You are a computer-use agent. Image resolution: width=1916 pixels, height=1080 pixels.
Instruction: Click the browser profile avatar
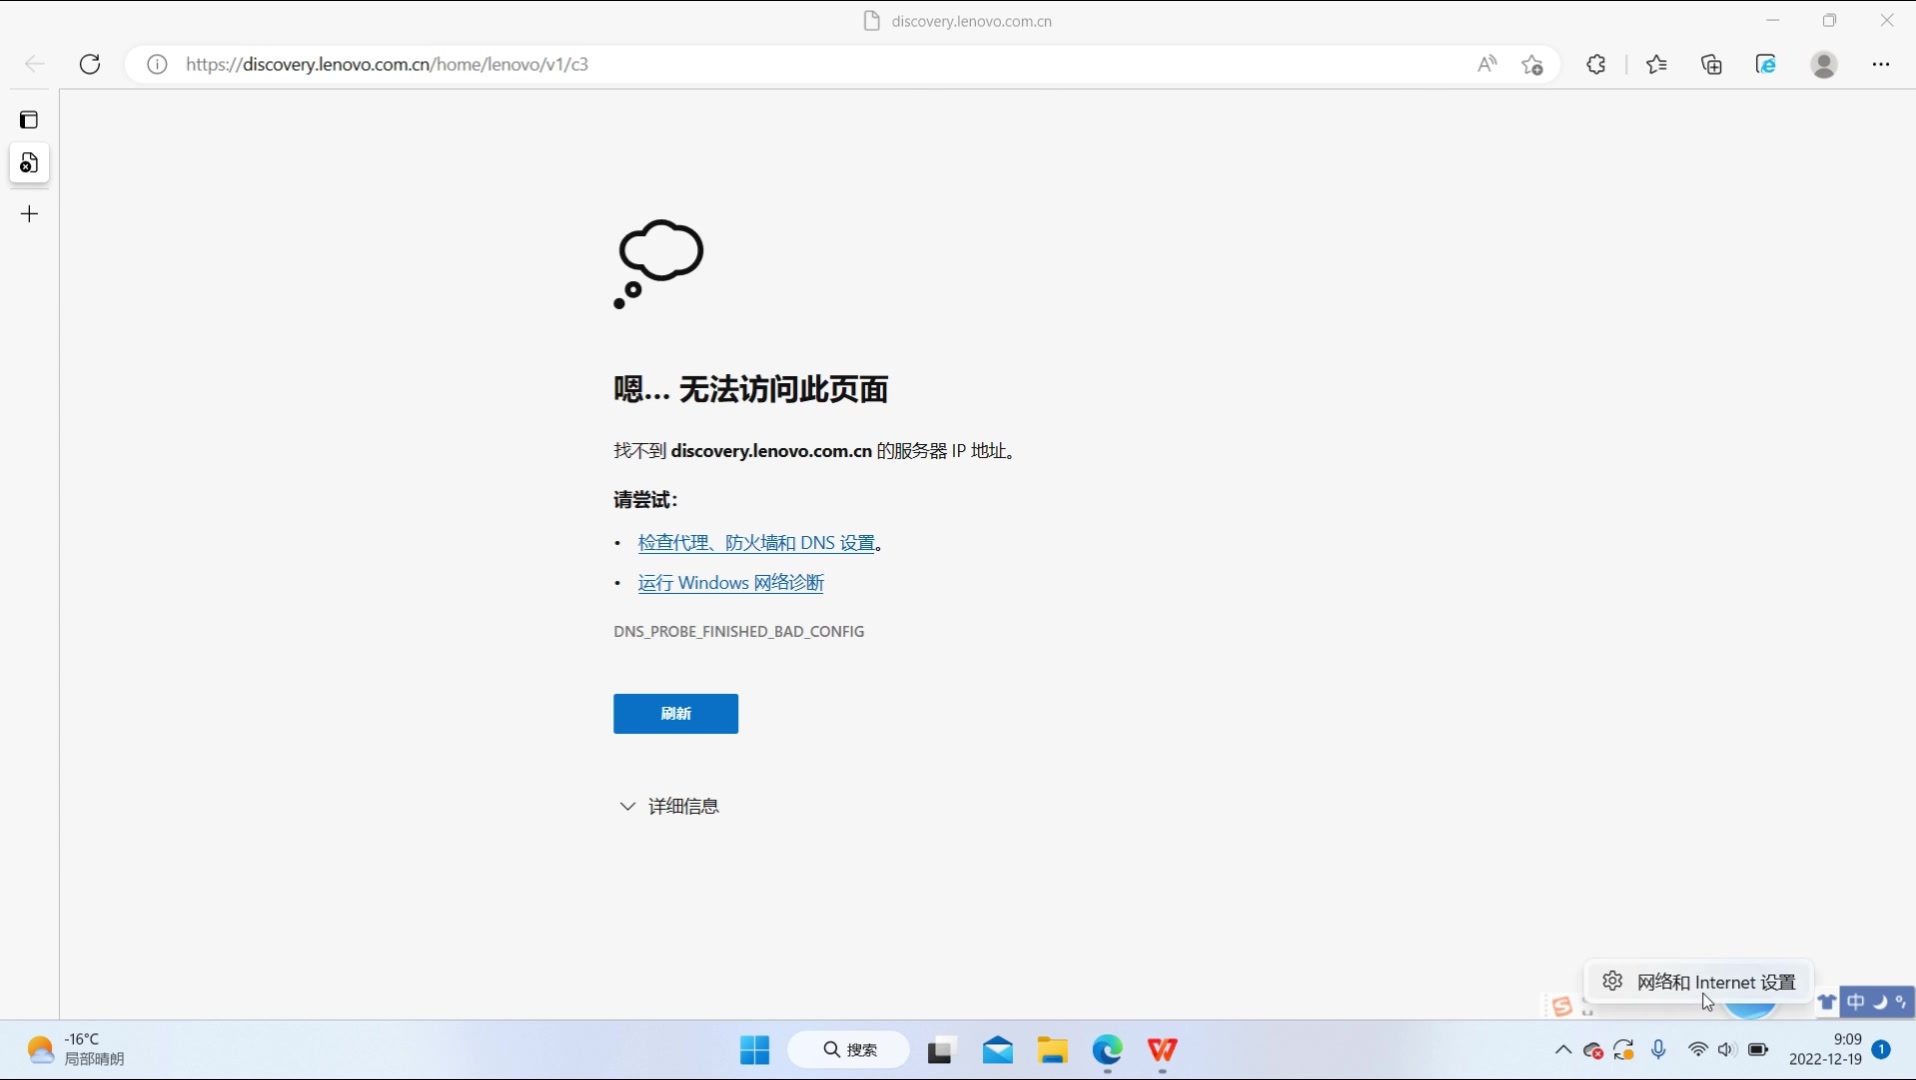(1825, 64)
